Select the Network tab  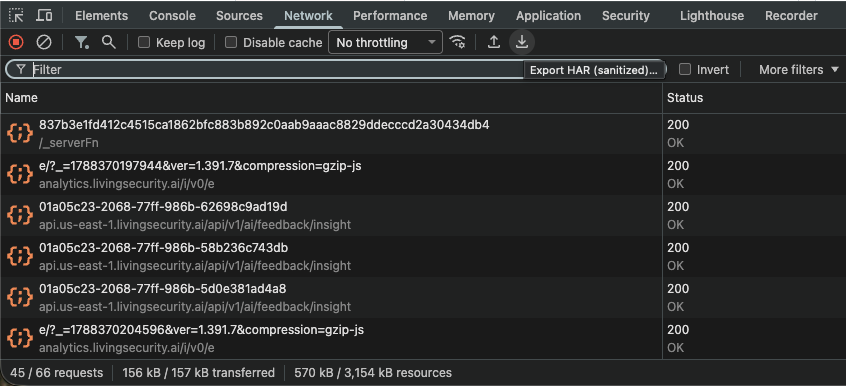point(308,16)
